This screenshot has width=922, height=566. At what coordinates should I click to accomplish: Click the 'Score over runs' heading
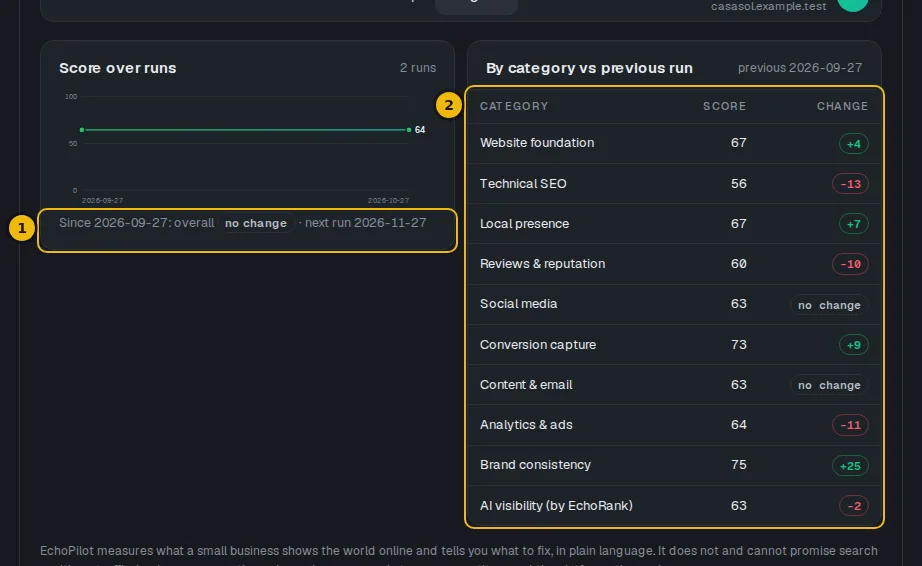pyautogui.click(x=118, y=68)
